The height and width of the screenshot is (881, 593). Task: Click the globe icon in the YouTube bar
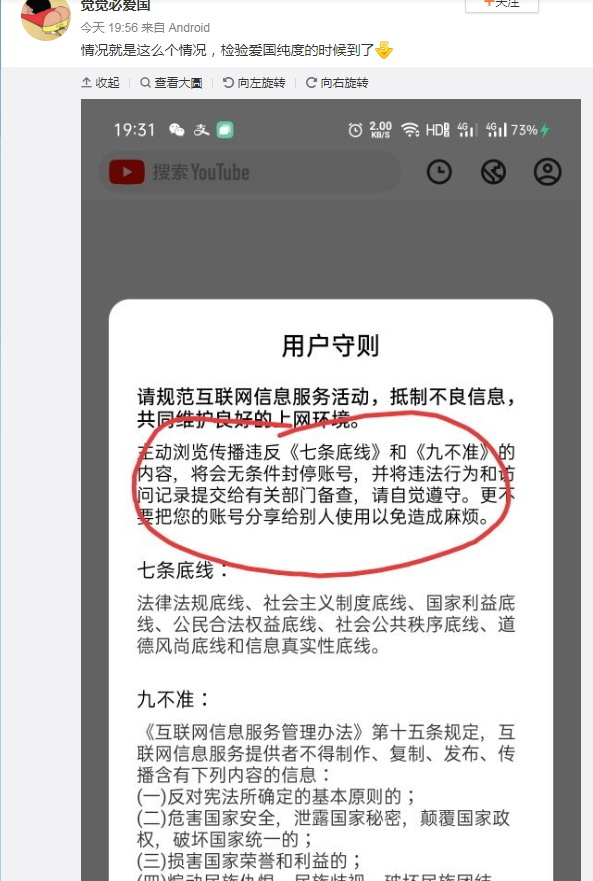coord(493,172)
